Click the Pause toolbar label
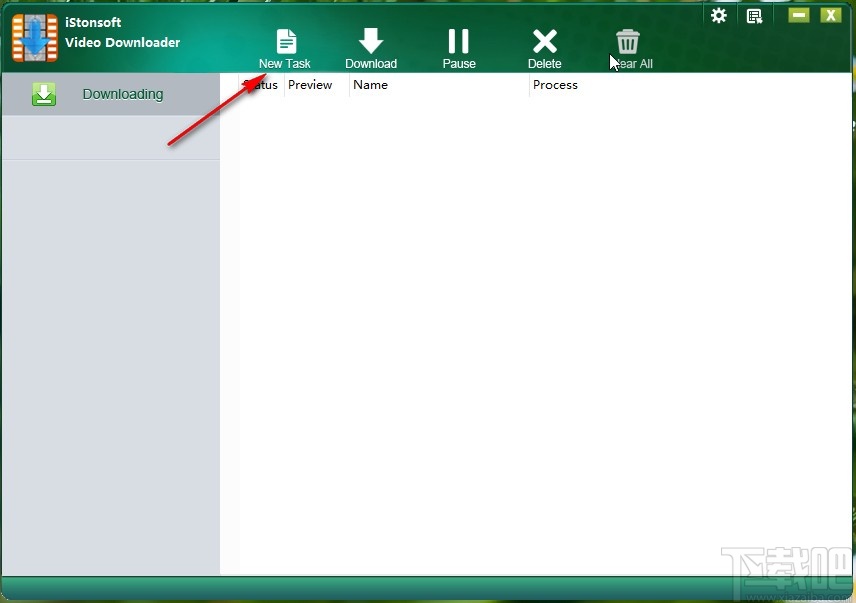 (x=458, y=62)
